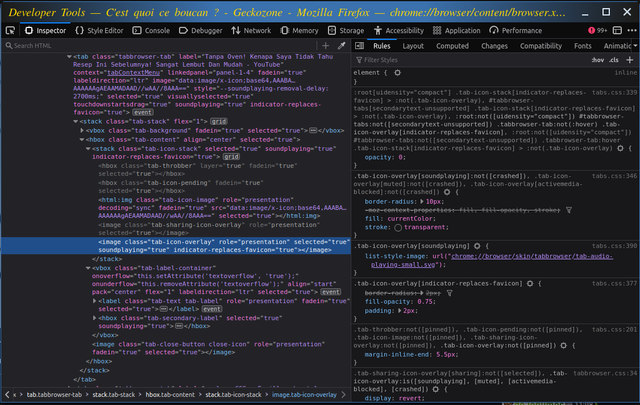This screenshot has height=405, width=640.
Task: Open the Accessibility panel
Action: click(399, 31)
